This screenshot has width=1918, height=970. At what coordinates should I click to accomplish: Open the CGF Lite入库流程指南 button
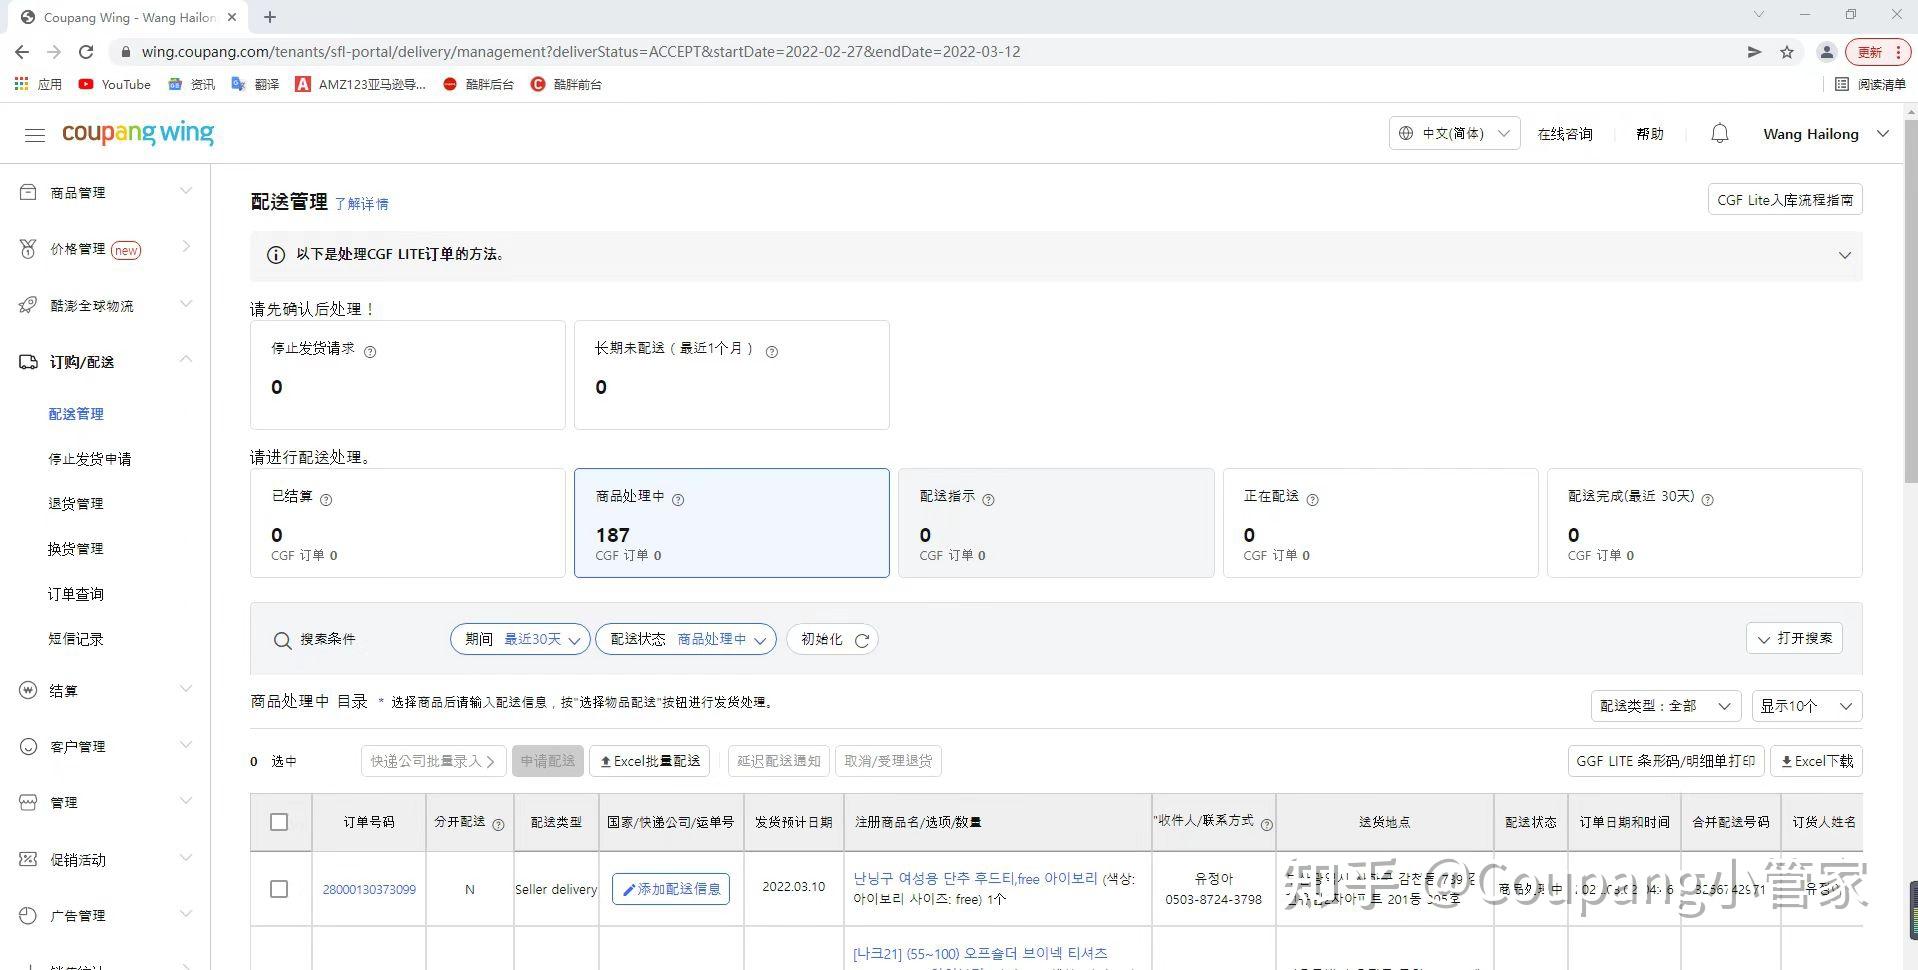click(x=1785, y=200)
